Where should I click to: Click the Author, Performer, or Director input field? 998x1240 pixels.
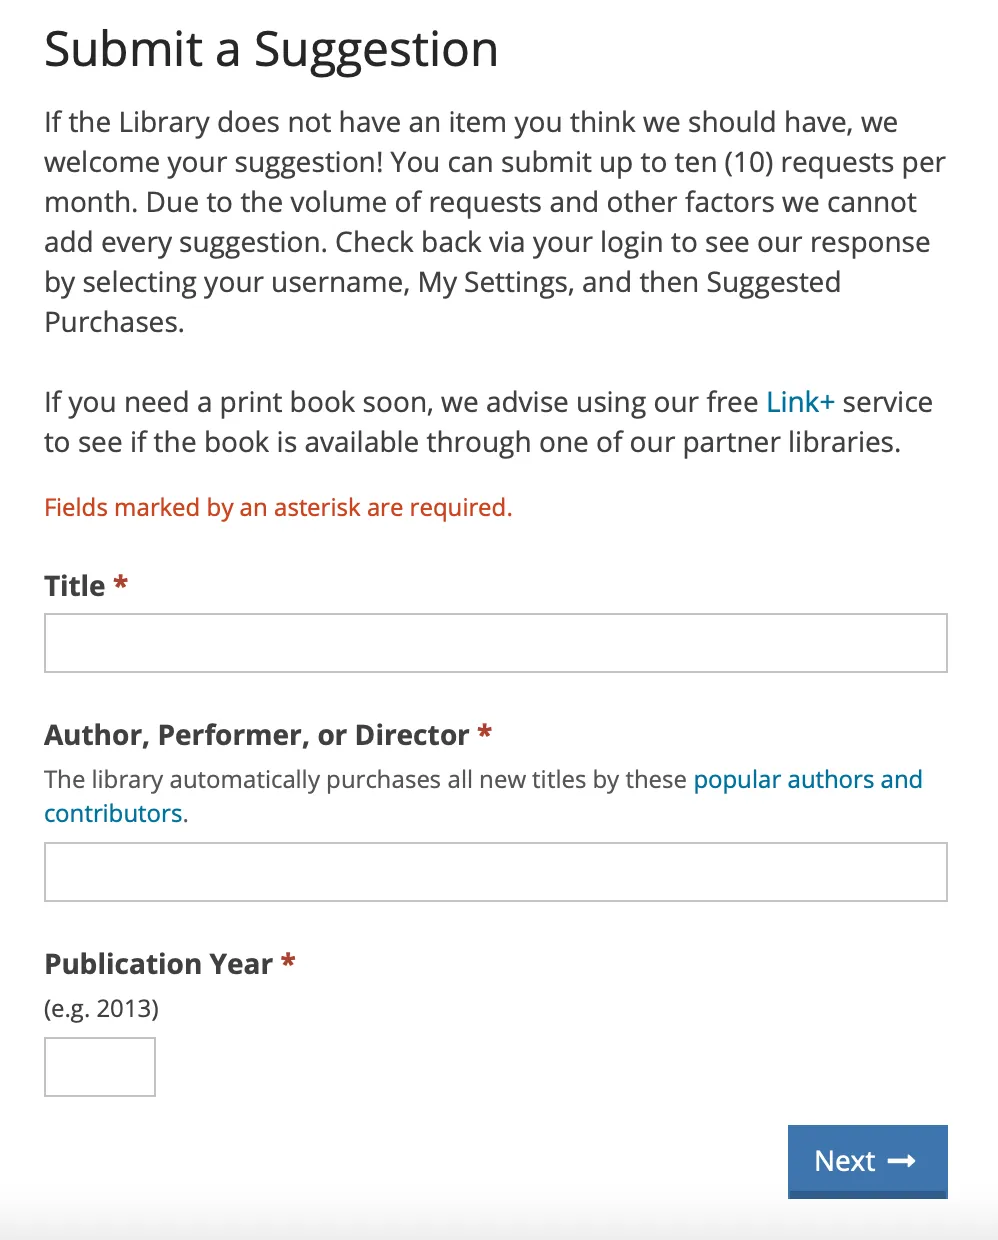495,871
